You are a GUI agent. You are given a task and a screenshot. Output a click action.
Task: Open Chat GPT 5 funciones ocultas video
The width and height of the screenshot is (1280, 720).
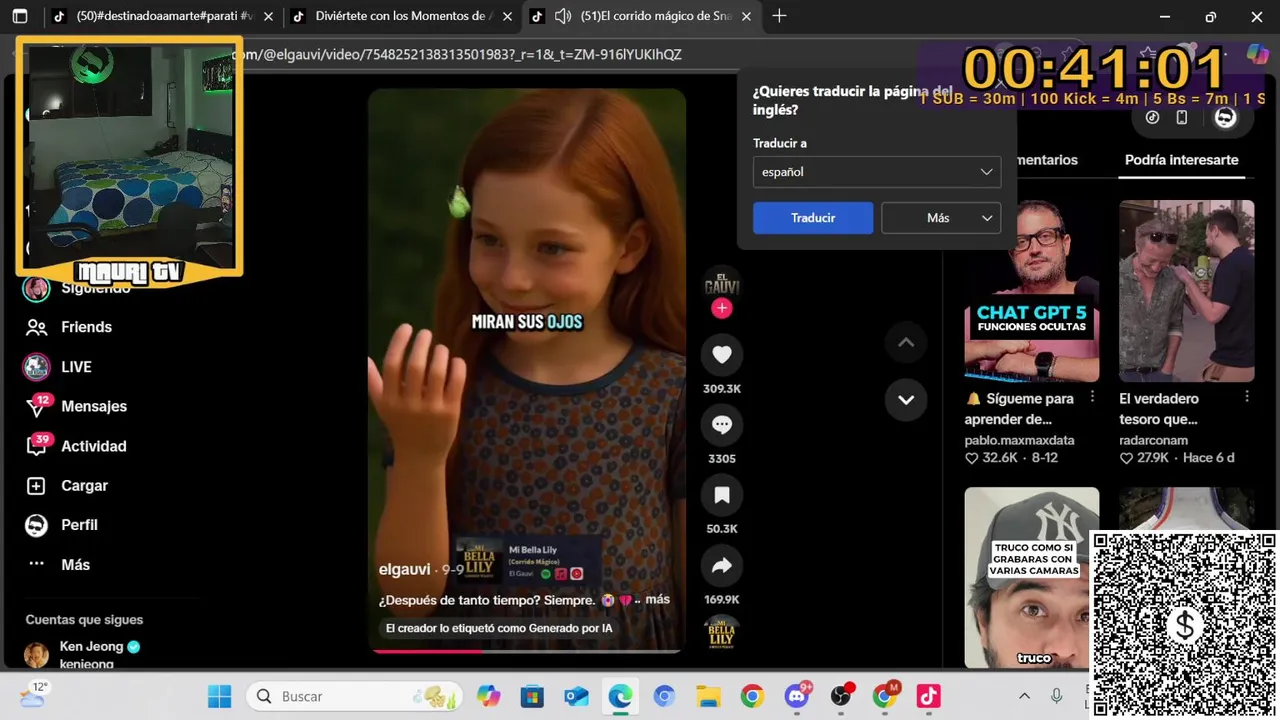coord(1031,291)
